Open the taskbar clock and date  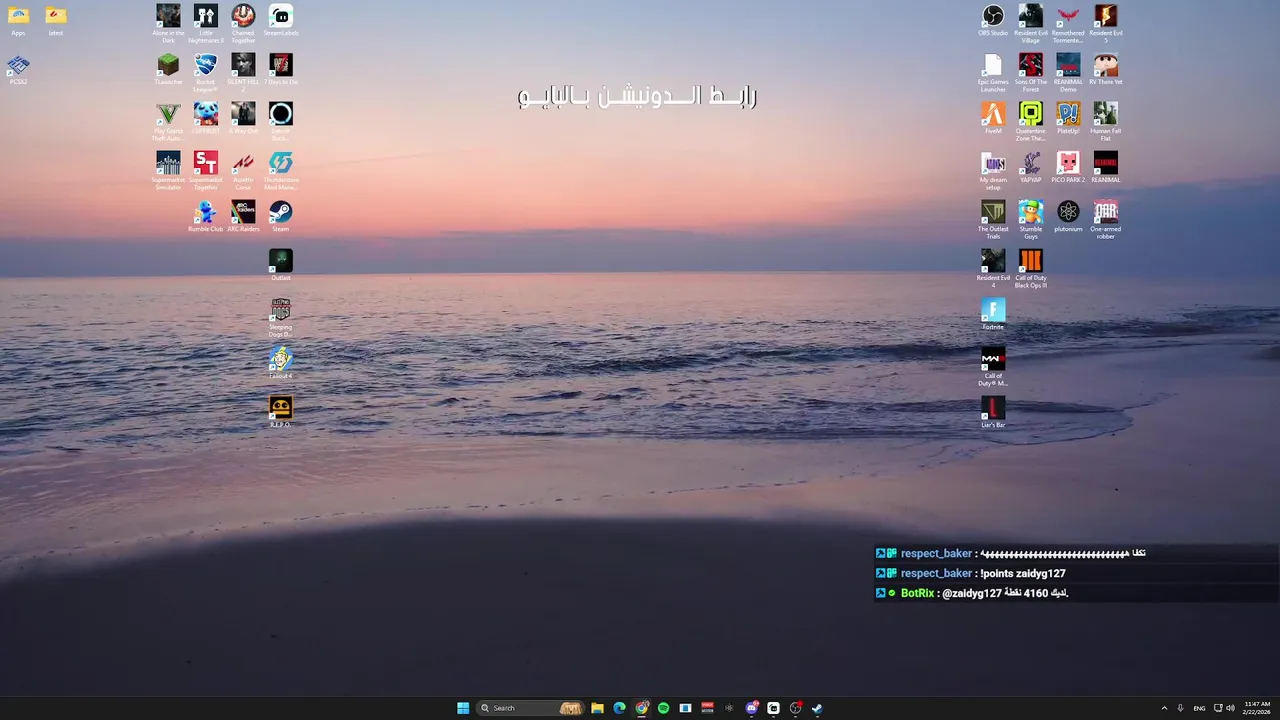tap(1257, 708)
